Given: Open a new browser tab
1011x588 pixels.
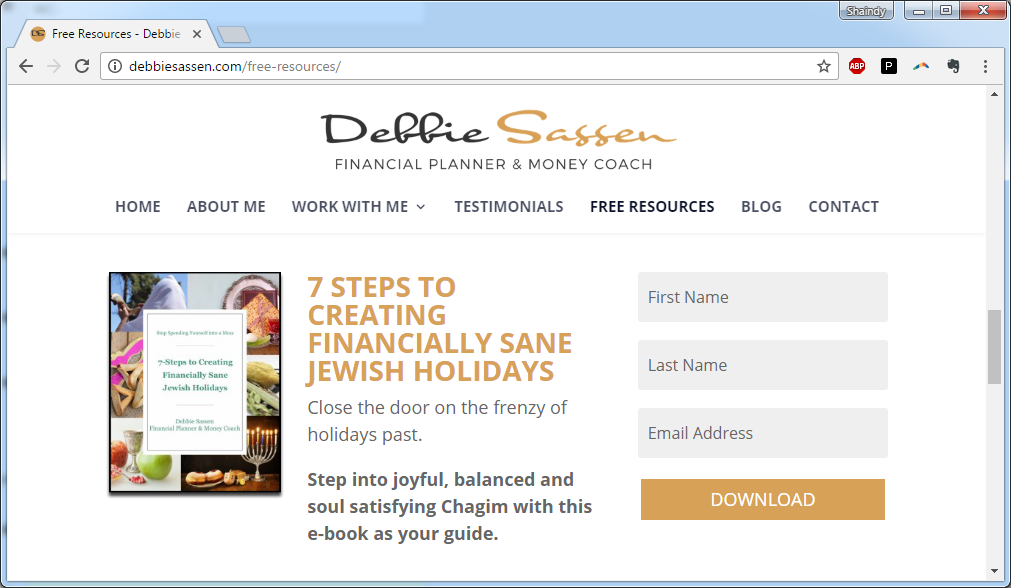Looking at the screenshot, I should (x=233, y=35).
